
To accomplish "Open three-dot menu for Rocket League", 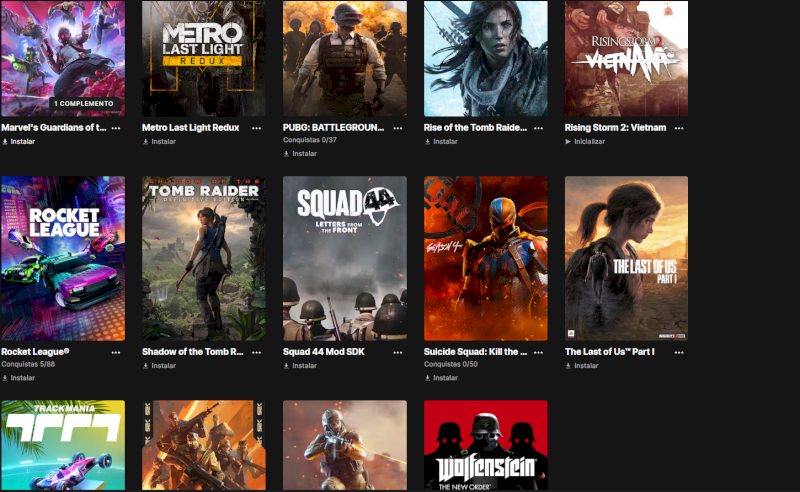I will pyautogui.click(x=116, y=352).
